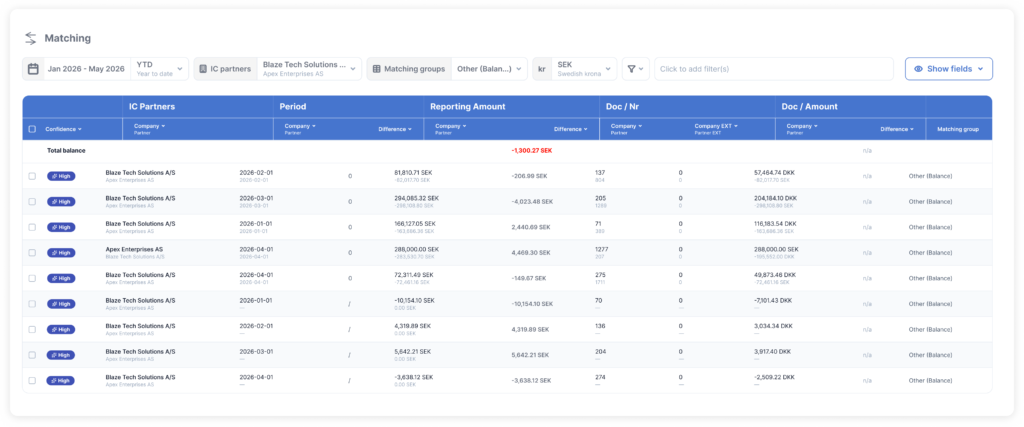Click the Matching group column header
Image resolution: width=1024 pixels, height=427 pixels.
[957, 129]
